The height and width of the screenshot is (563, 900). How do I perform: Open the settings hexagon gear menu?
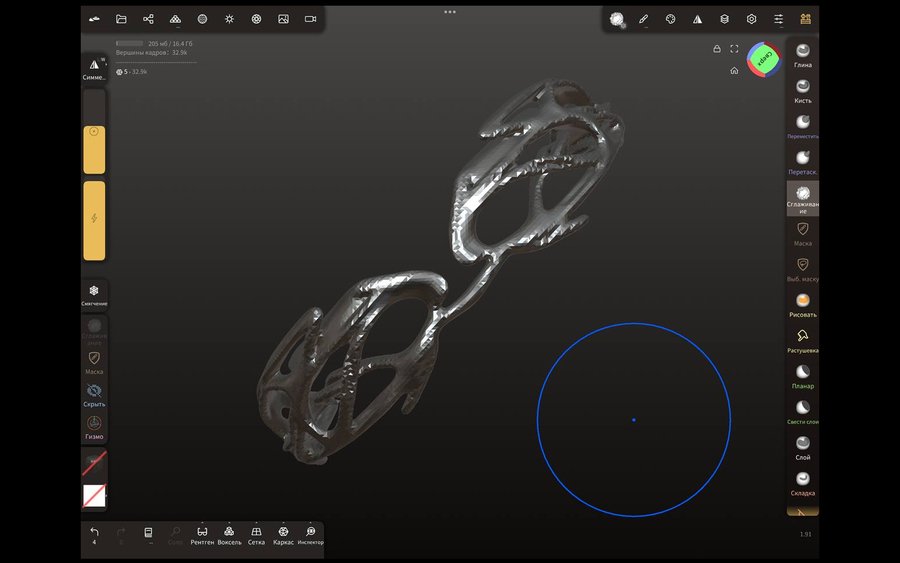[x=751, y=19]
